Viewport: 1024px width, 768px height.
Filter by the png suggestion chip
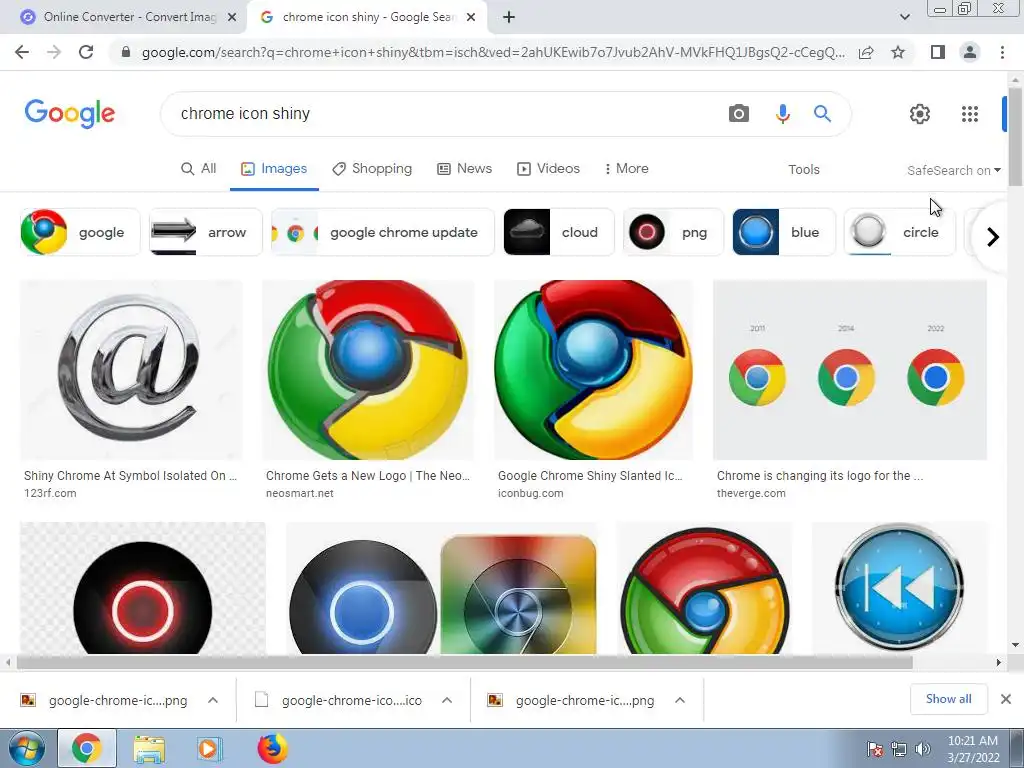[673, 232]
